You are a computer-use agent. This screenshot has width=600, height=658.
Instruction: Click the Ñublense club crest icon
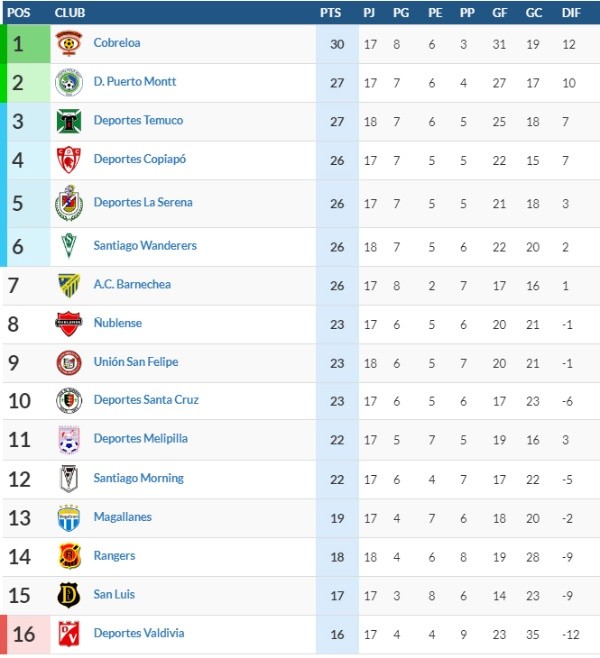click(68, 324)
